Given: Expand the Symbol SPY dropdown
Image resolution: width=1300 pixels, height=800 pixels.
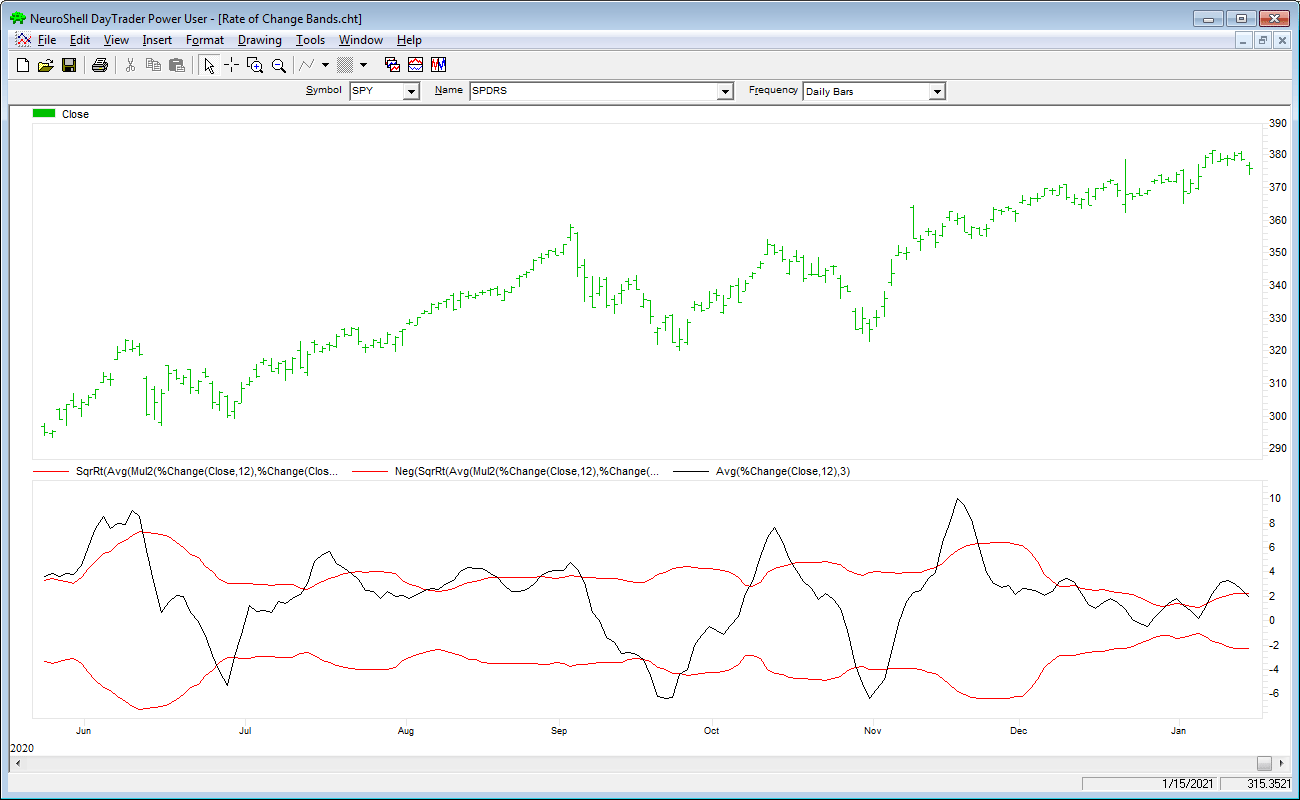Looking at the screenshot, I should (411, 91).
